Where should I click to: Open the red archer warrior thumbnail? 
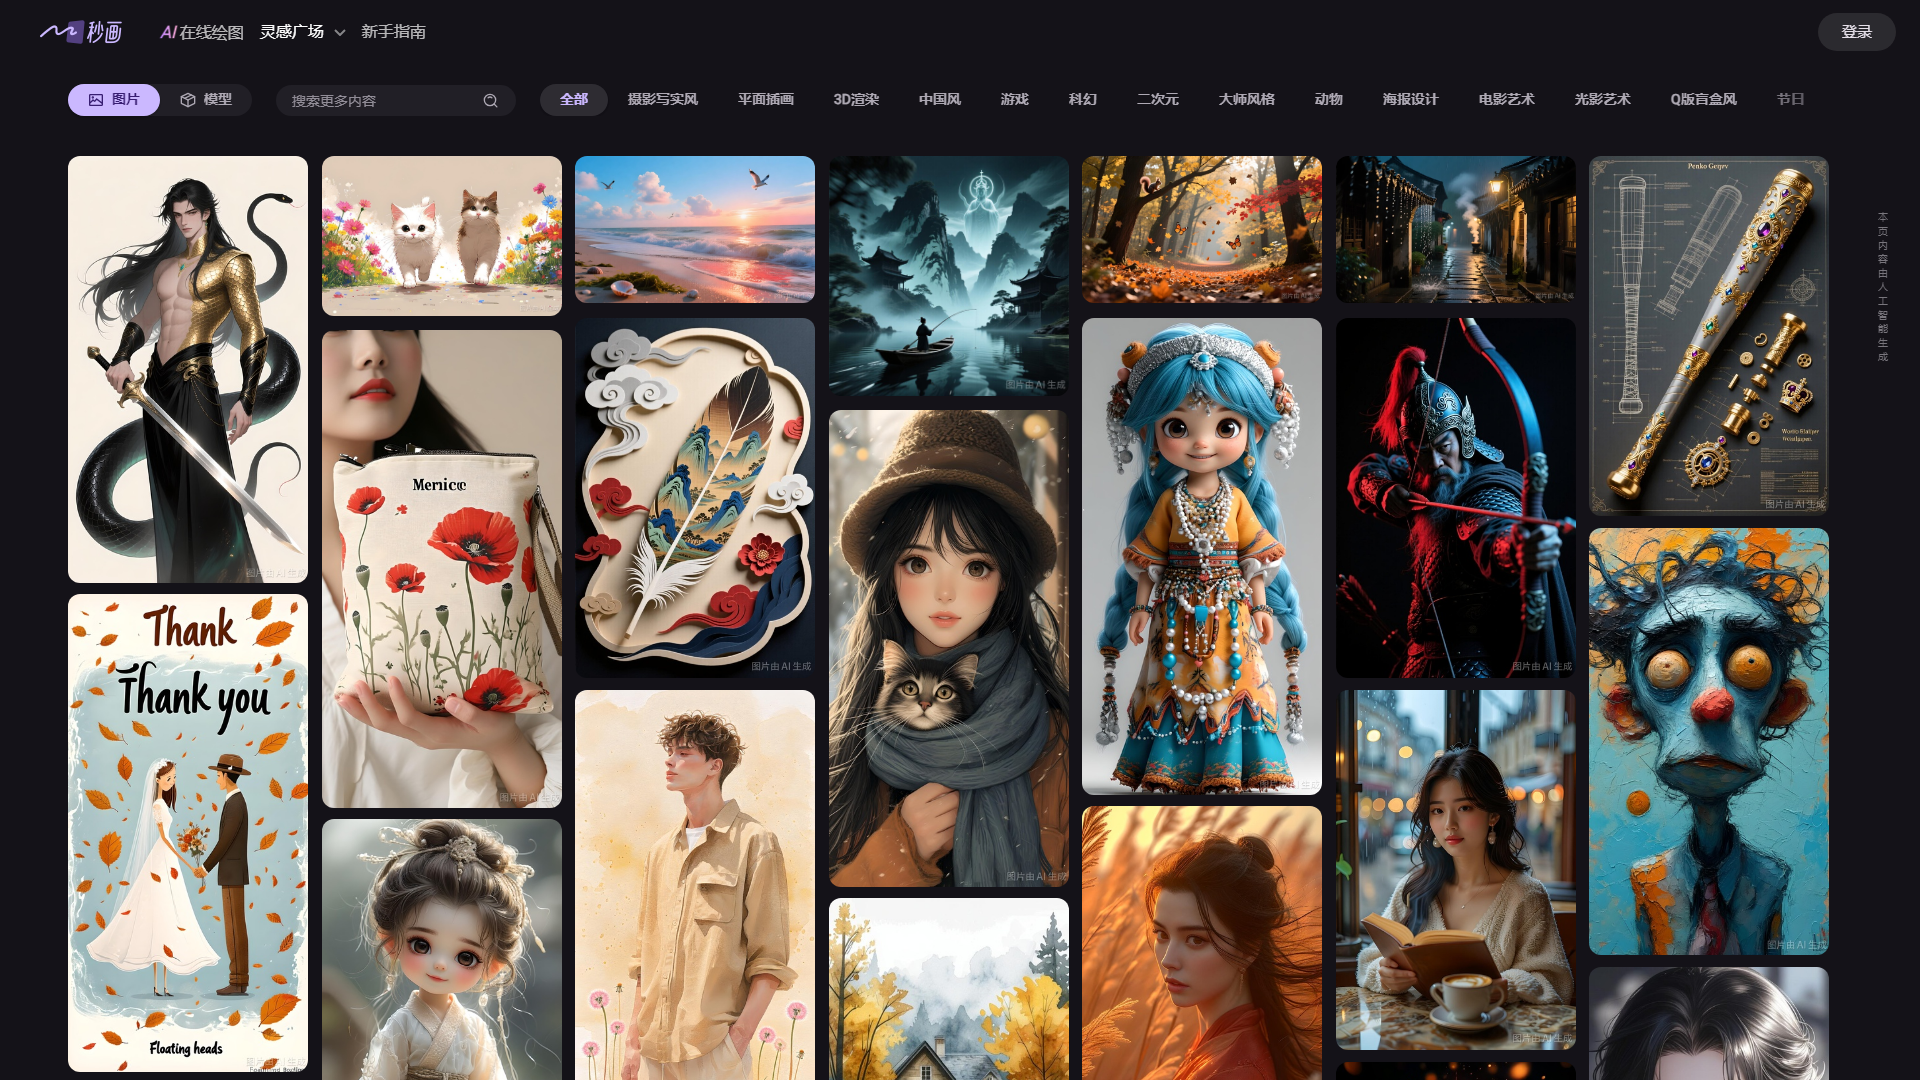click(x=1455, y=497)
